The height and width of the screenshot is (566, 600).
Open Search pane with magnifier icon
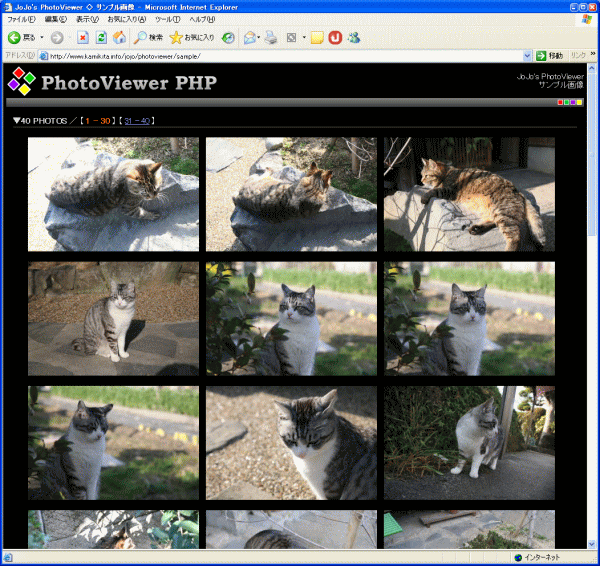[x=148, y=38]
